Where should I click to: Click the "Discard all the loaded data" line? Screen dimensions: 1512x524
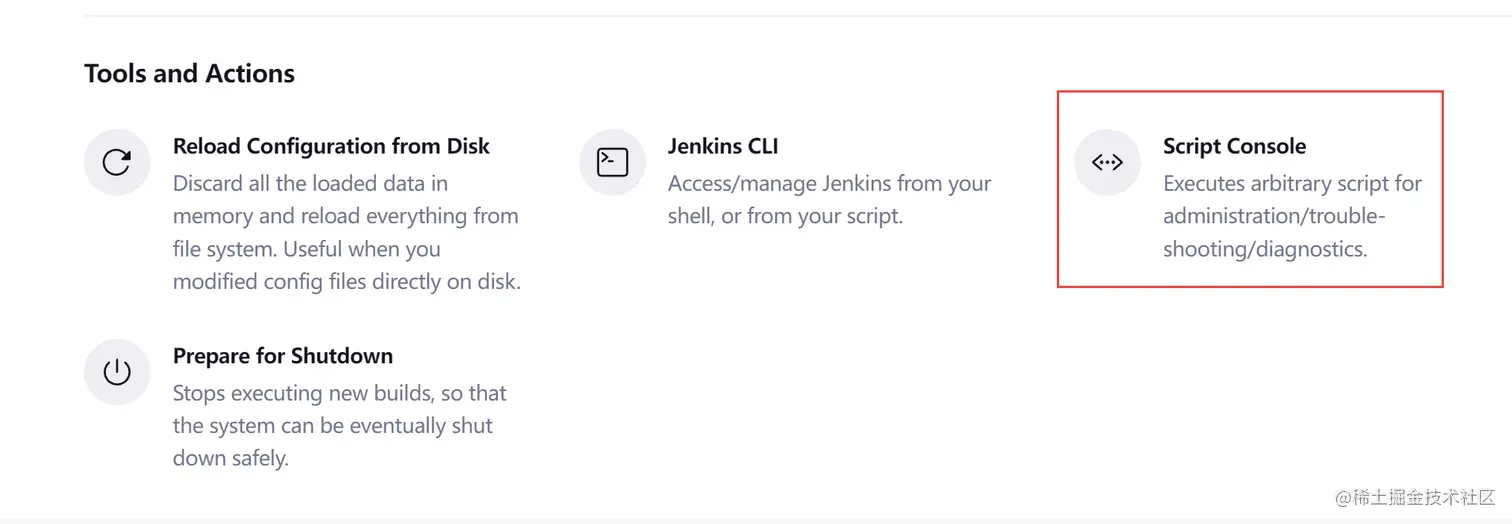[x=310, y=184]
